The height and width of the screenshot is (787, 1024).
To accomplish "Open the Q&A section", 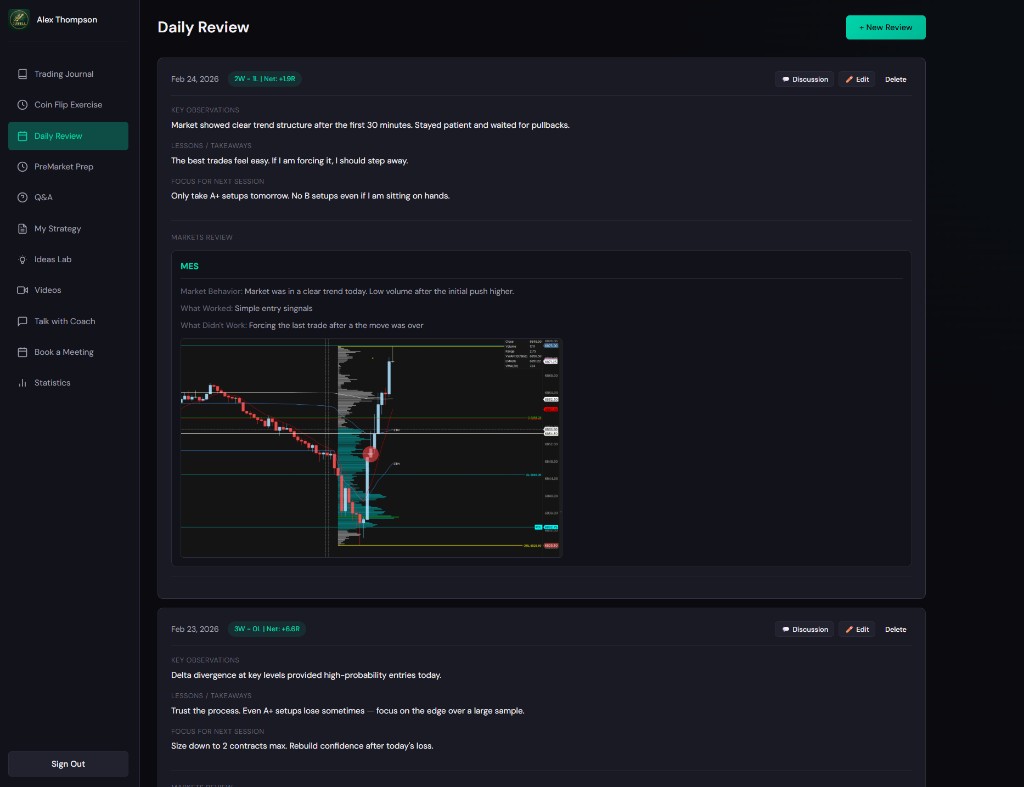I will (x=42, y=197).
